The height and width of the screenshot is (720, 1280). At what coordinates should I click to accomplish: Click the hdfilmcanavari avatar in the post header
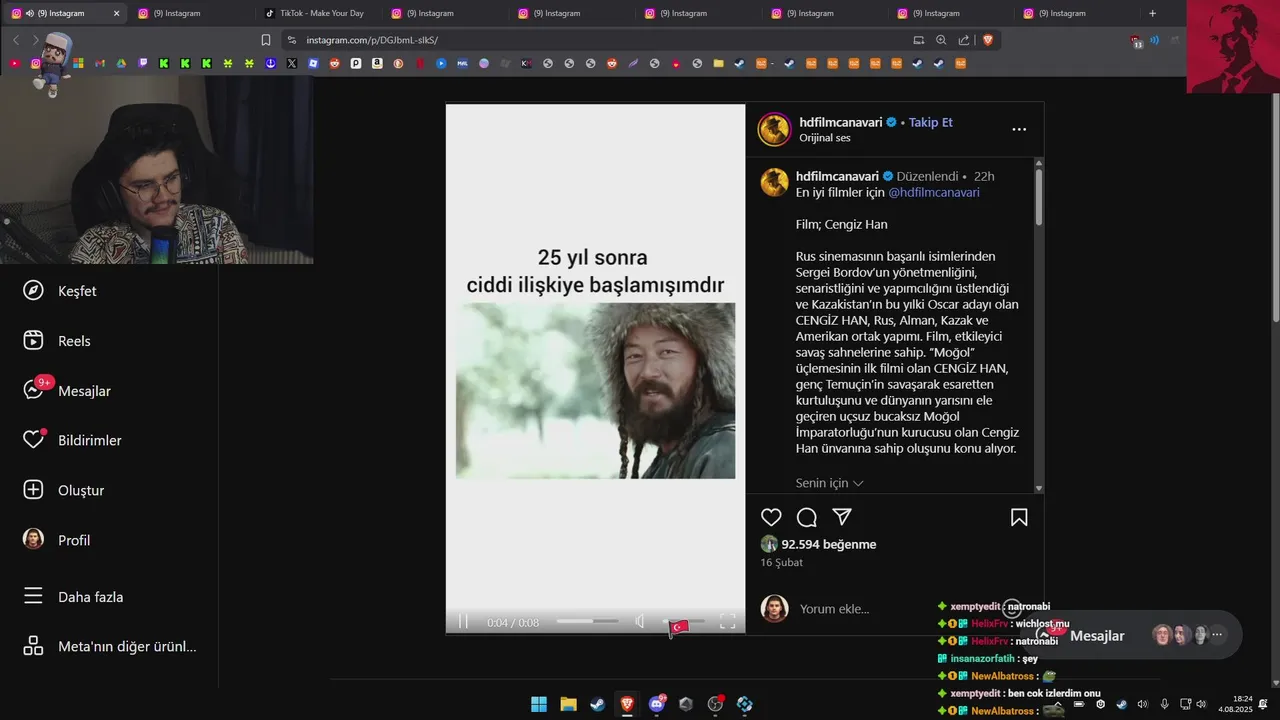tap(774, 129)
